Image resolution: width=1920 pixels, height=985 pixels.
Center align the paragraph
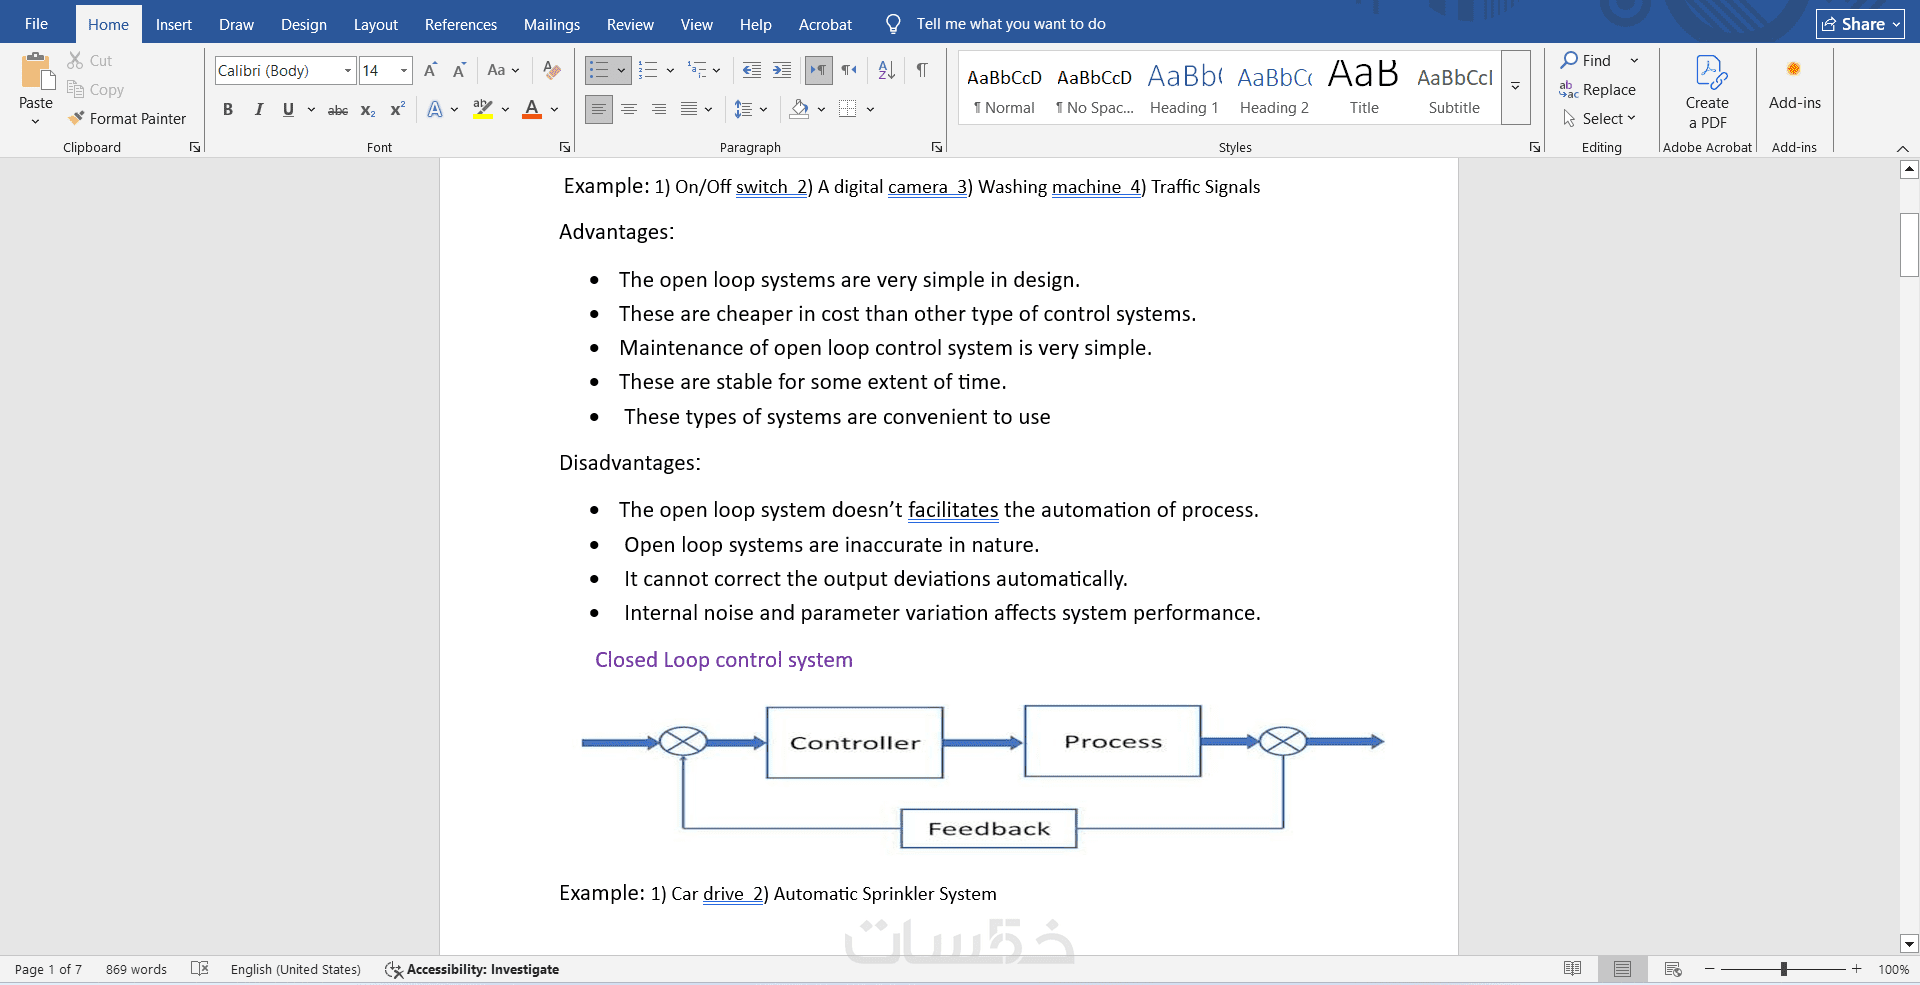629,109
